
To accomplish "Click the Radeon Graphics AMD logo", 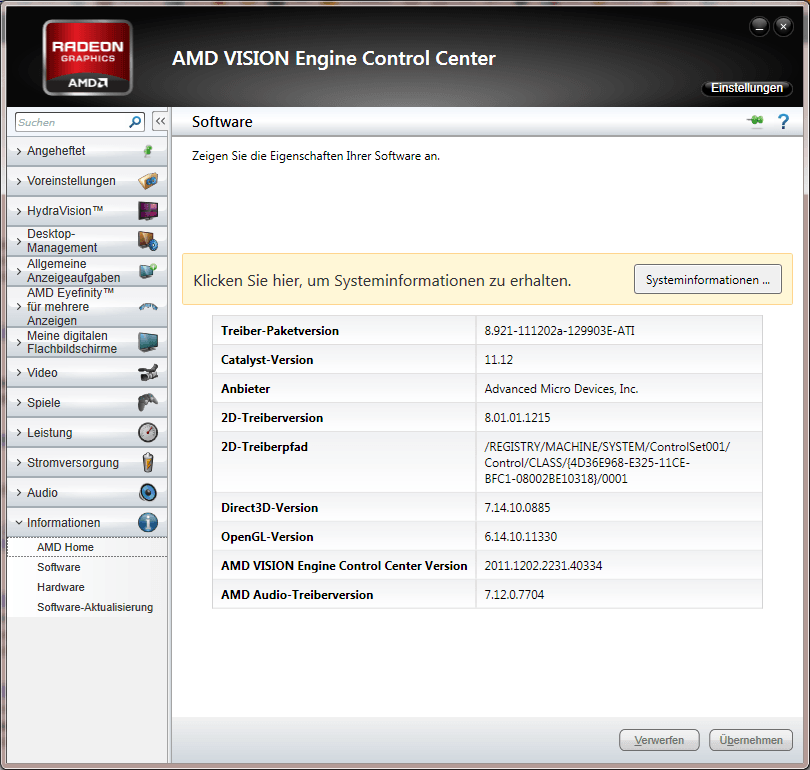I will pos(87,57).
